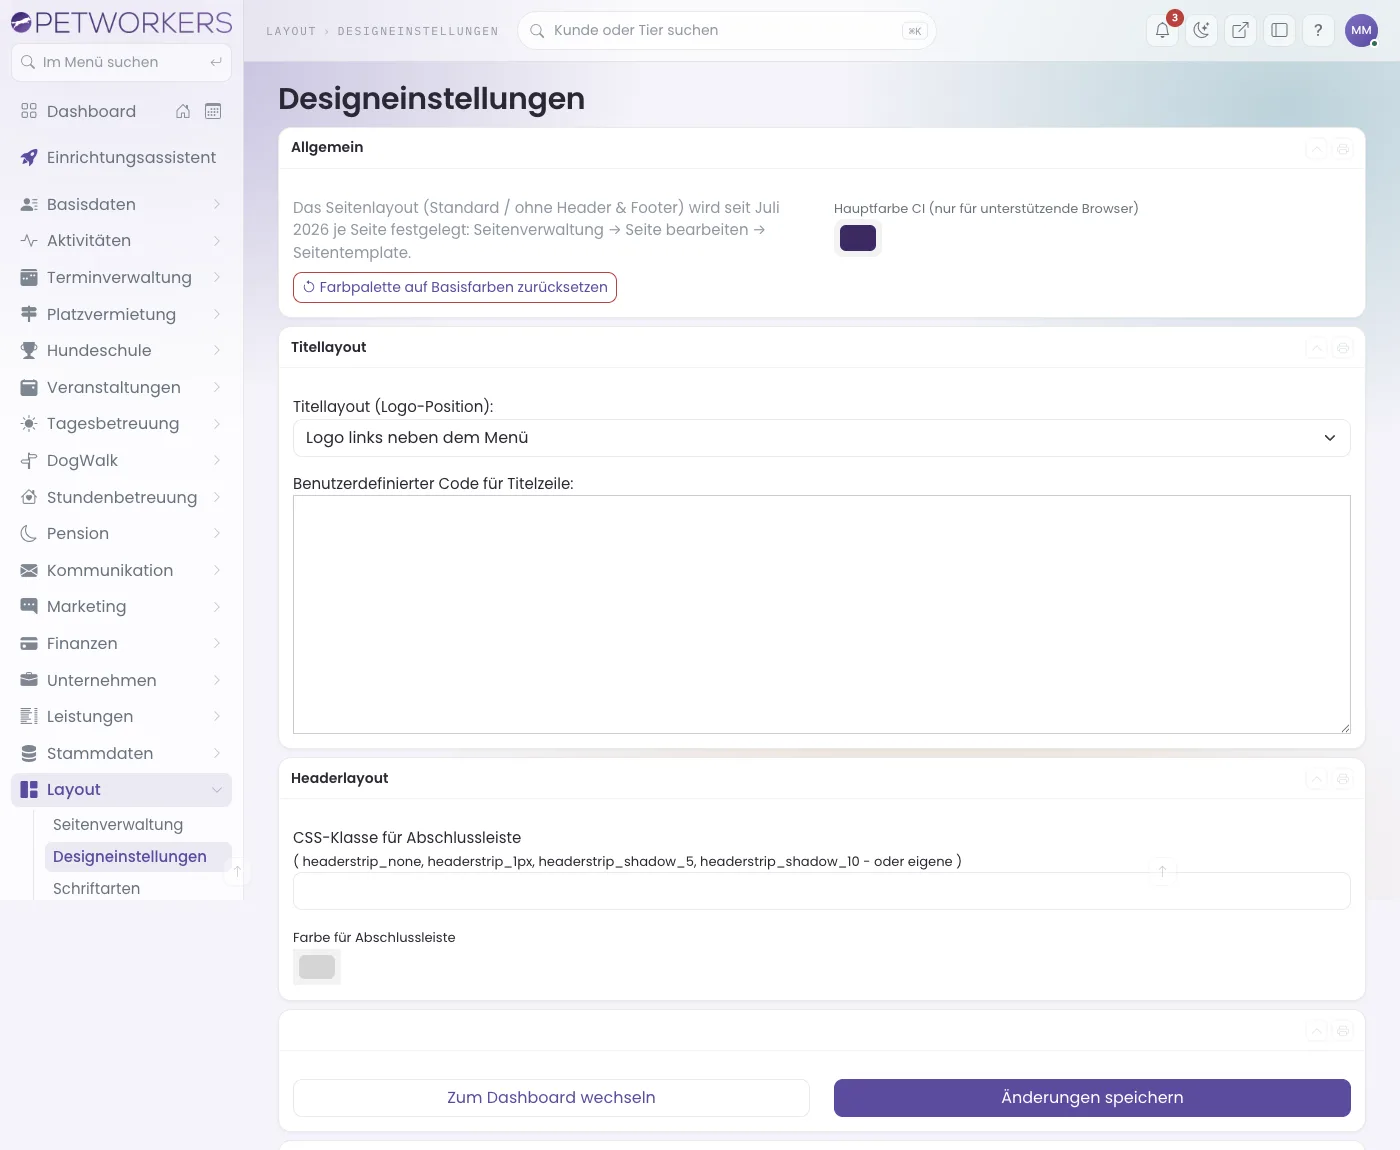Open the Stundenbetreuung menu item
This screenshot has width=1400, height=1150.
pos(121,497)
